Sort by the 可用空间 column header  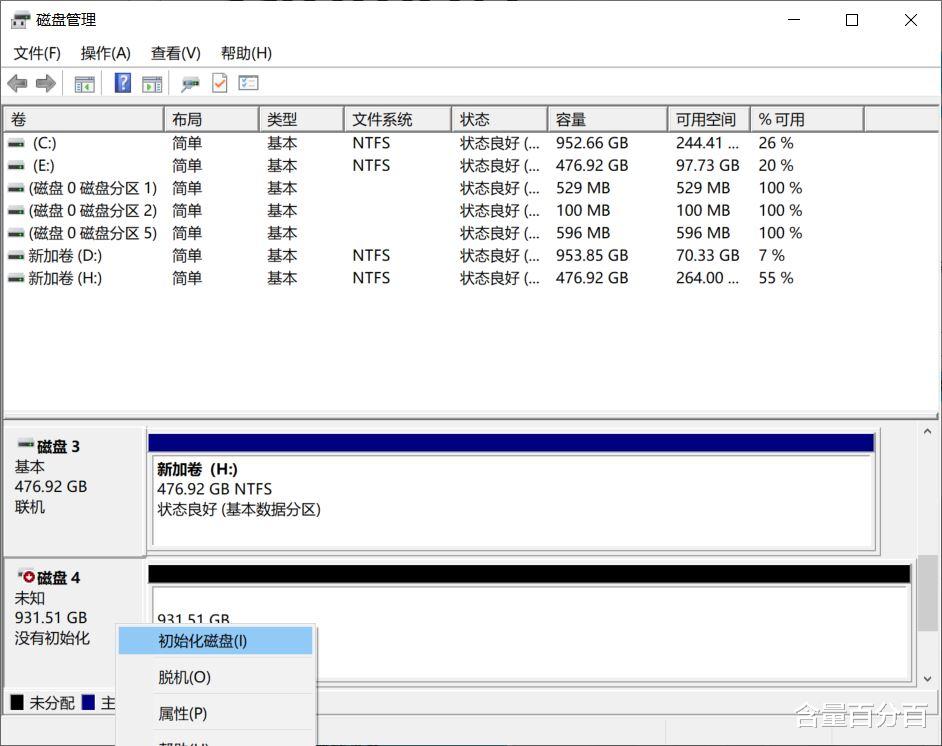pos(709,120)
